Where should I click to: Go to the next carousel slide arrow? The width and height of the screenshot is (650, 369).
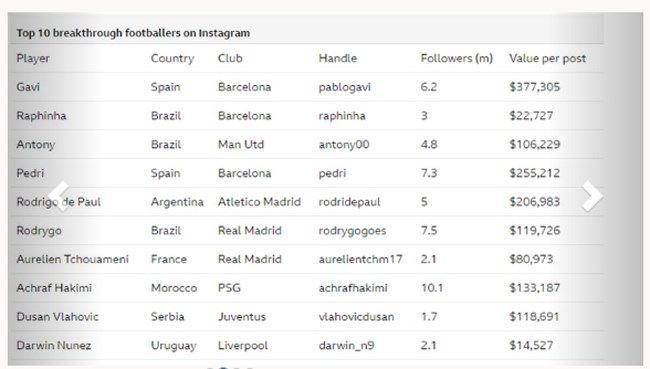coord(592,196)
